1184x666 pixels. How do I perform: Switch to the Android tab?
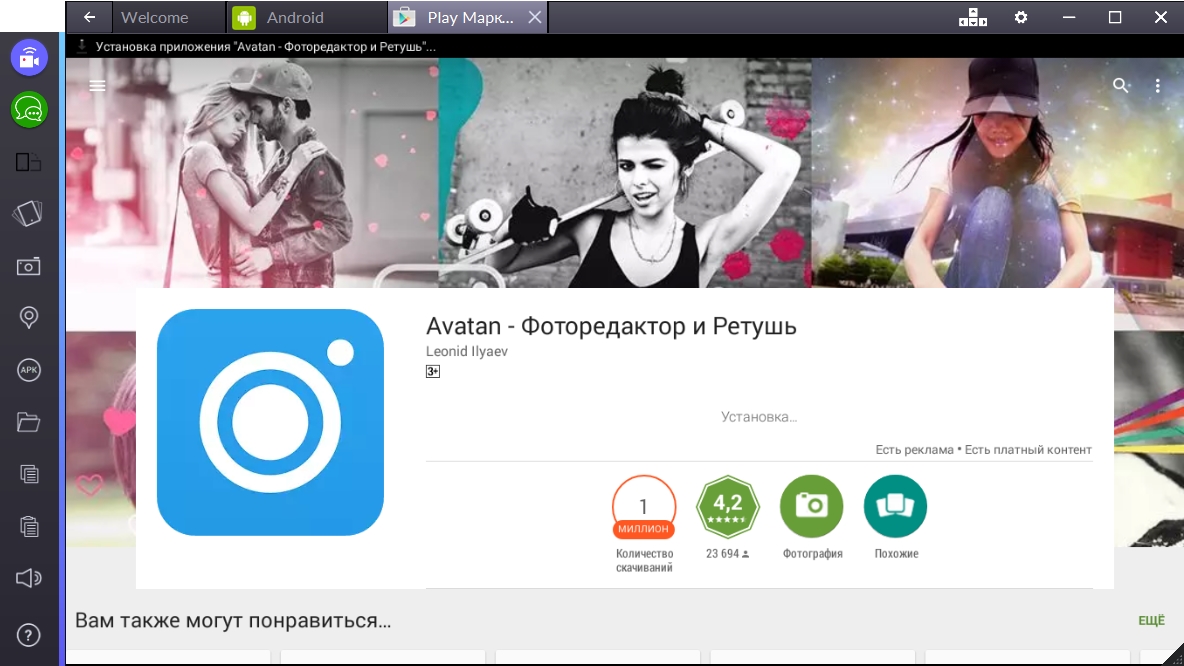click(295, 17)
